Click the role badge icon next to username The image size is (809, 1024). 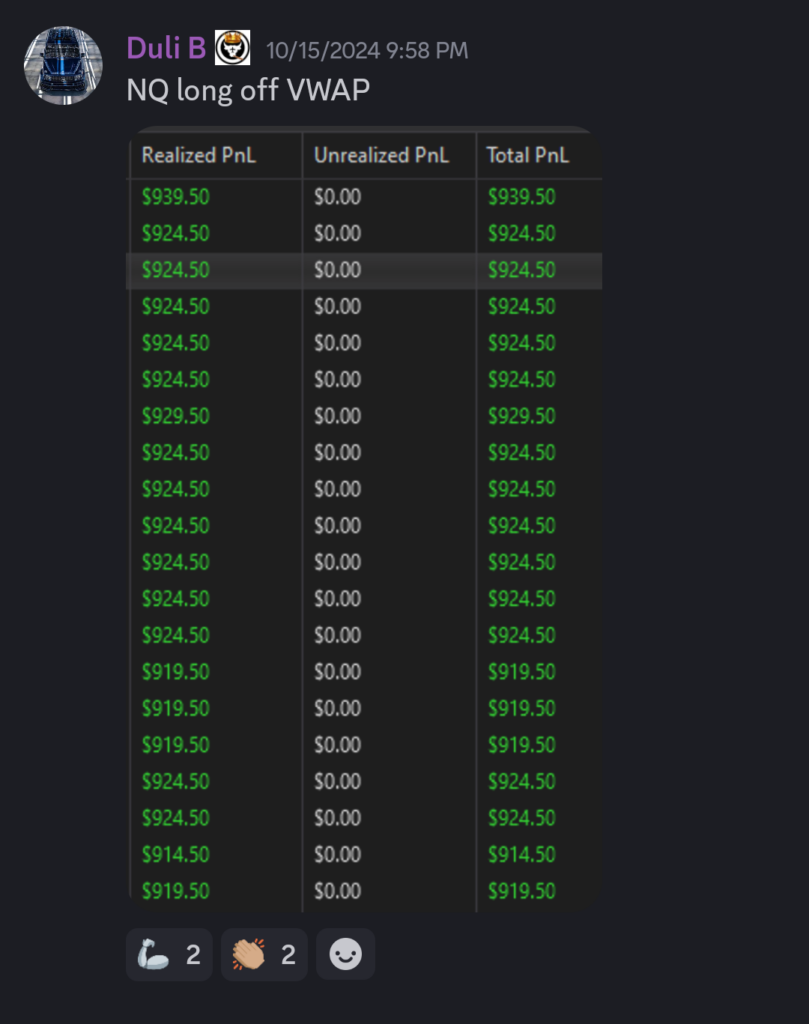(232, 47)
